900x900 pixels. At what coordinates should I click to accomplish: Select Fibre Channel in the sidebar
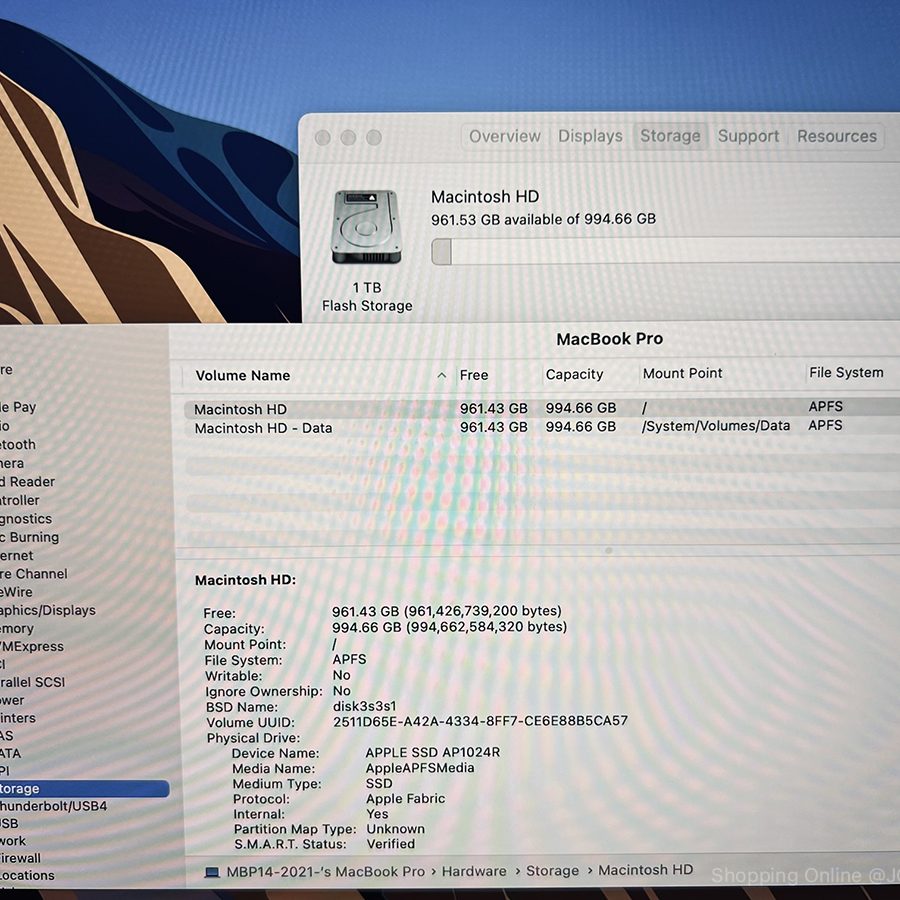33,574
